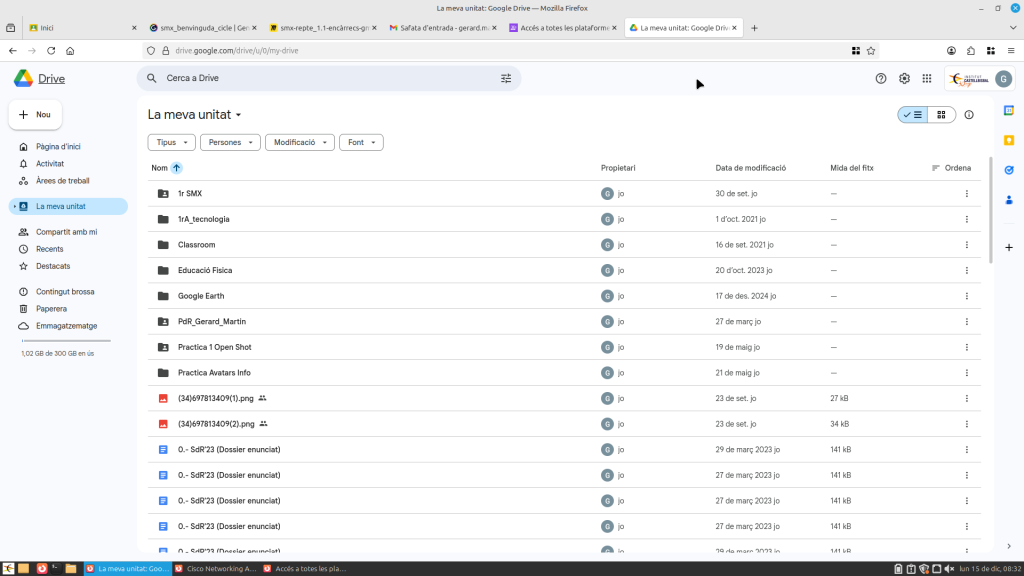Click the advanced search options icon
1024x576 pixels.
pyautogui.click(x=506, y=78)
